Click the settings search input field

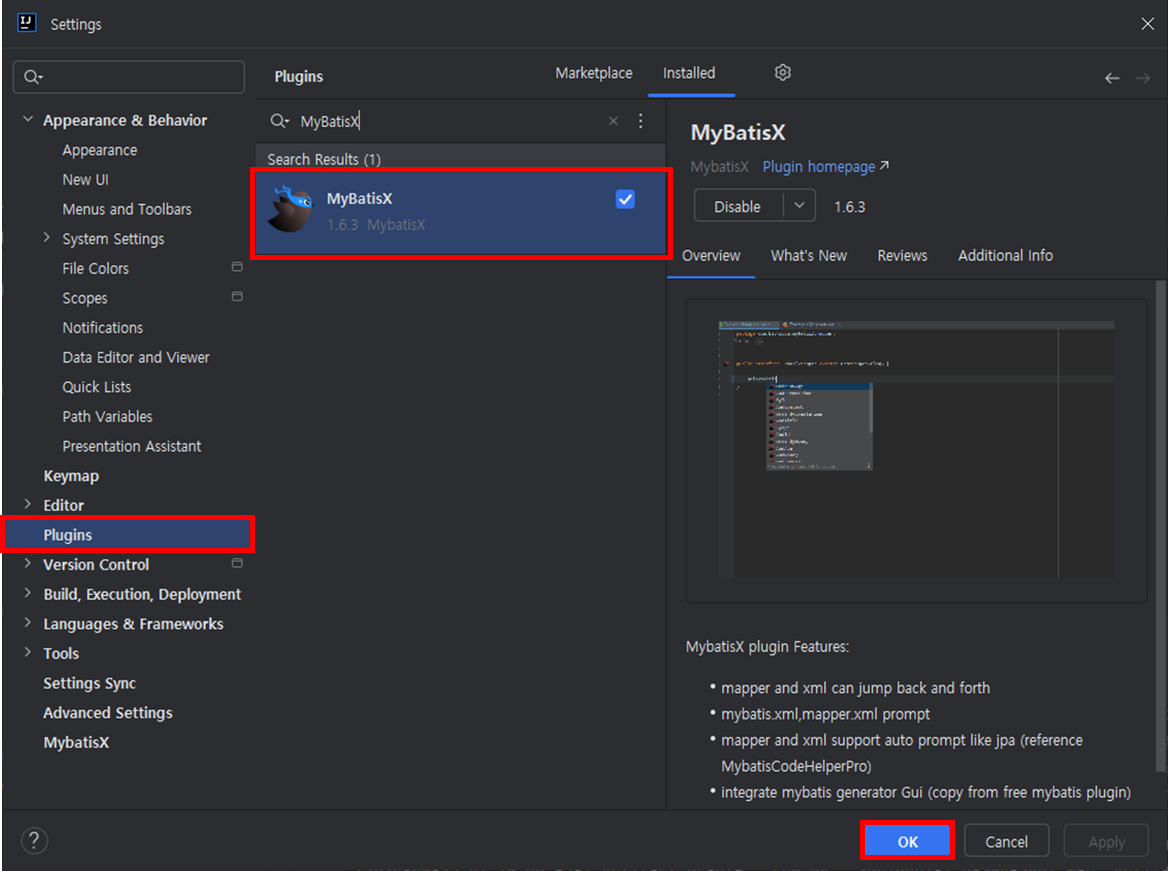coord(129,77)
